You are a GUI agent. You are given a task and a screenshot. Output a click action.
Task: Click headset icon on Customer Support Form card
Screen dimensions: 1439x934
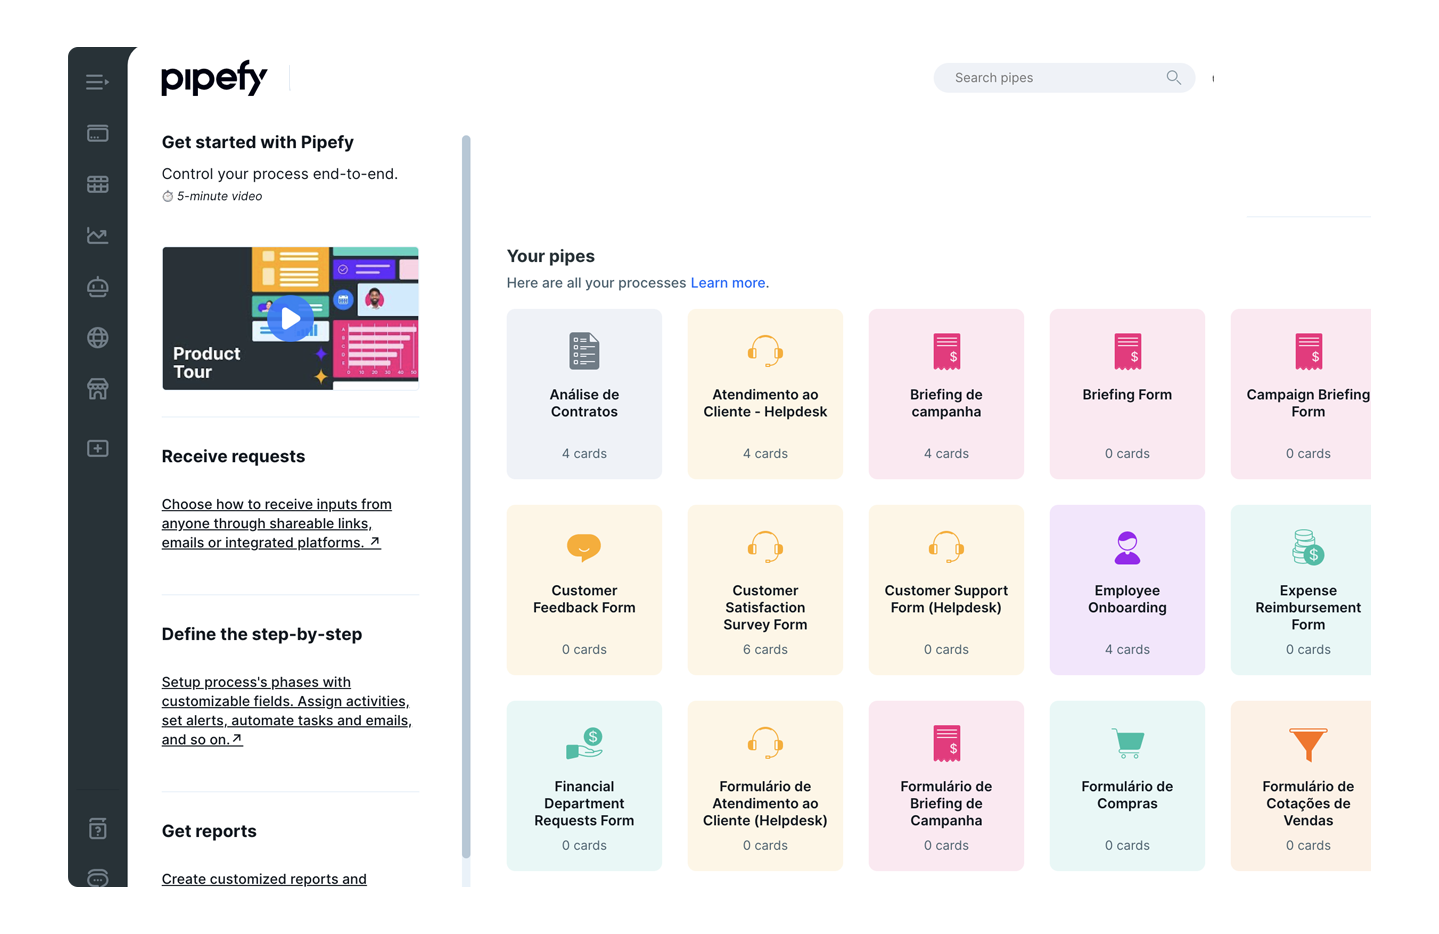click(946, 547)
